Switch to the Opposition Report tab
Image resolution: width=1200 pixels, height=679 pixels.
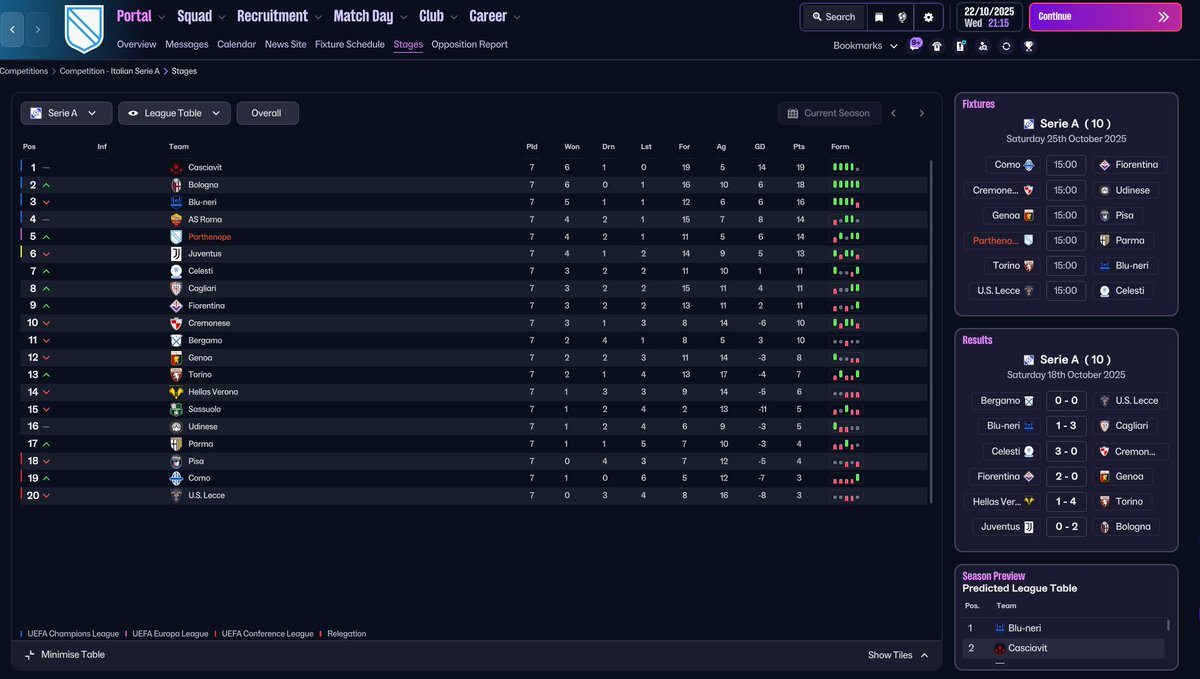(470, 44)
